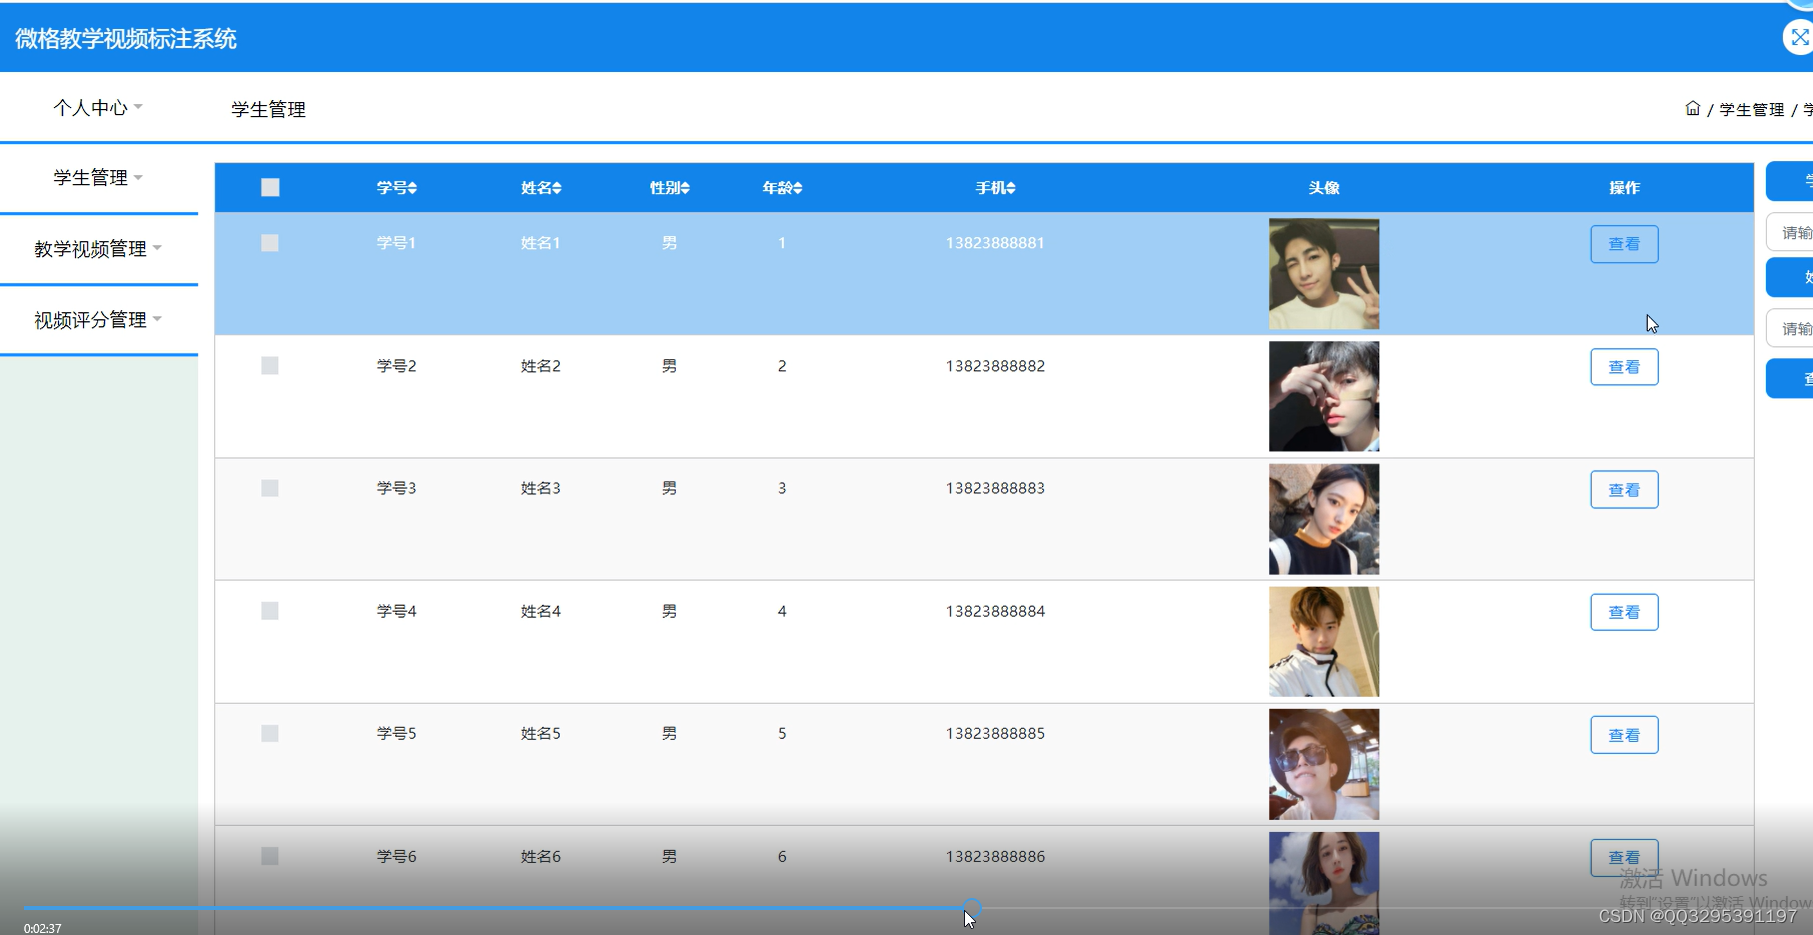This screenshot has height=935, width=1813.
Task: Click phone number 13823888882
Action: pyautogui.click(x=995, y=366)
